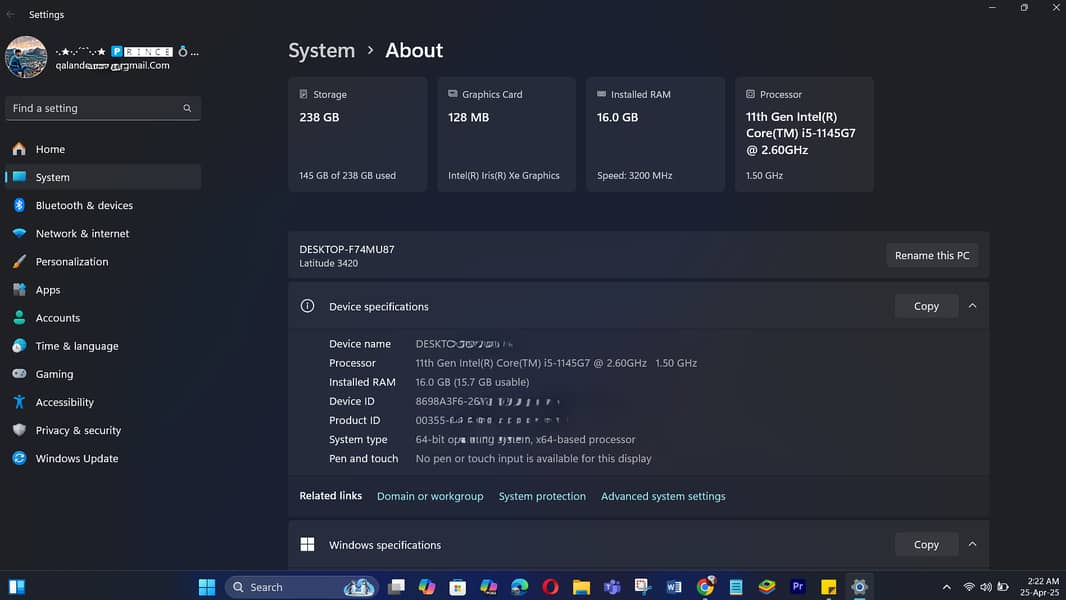Open File Explorer from the taskbar
The image size is (1066, 600).
pyautogui.click(x=581, y=587)
